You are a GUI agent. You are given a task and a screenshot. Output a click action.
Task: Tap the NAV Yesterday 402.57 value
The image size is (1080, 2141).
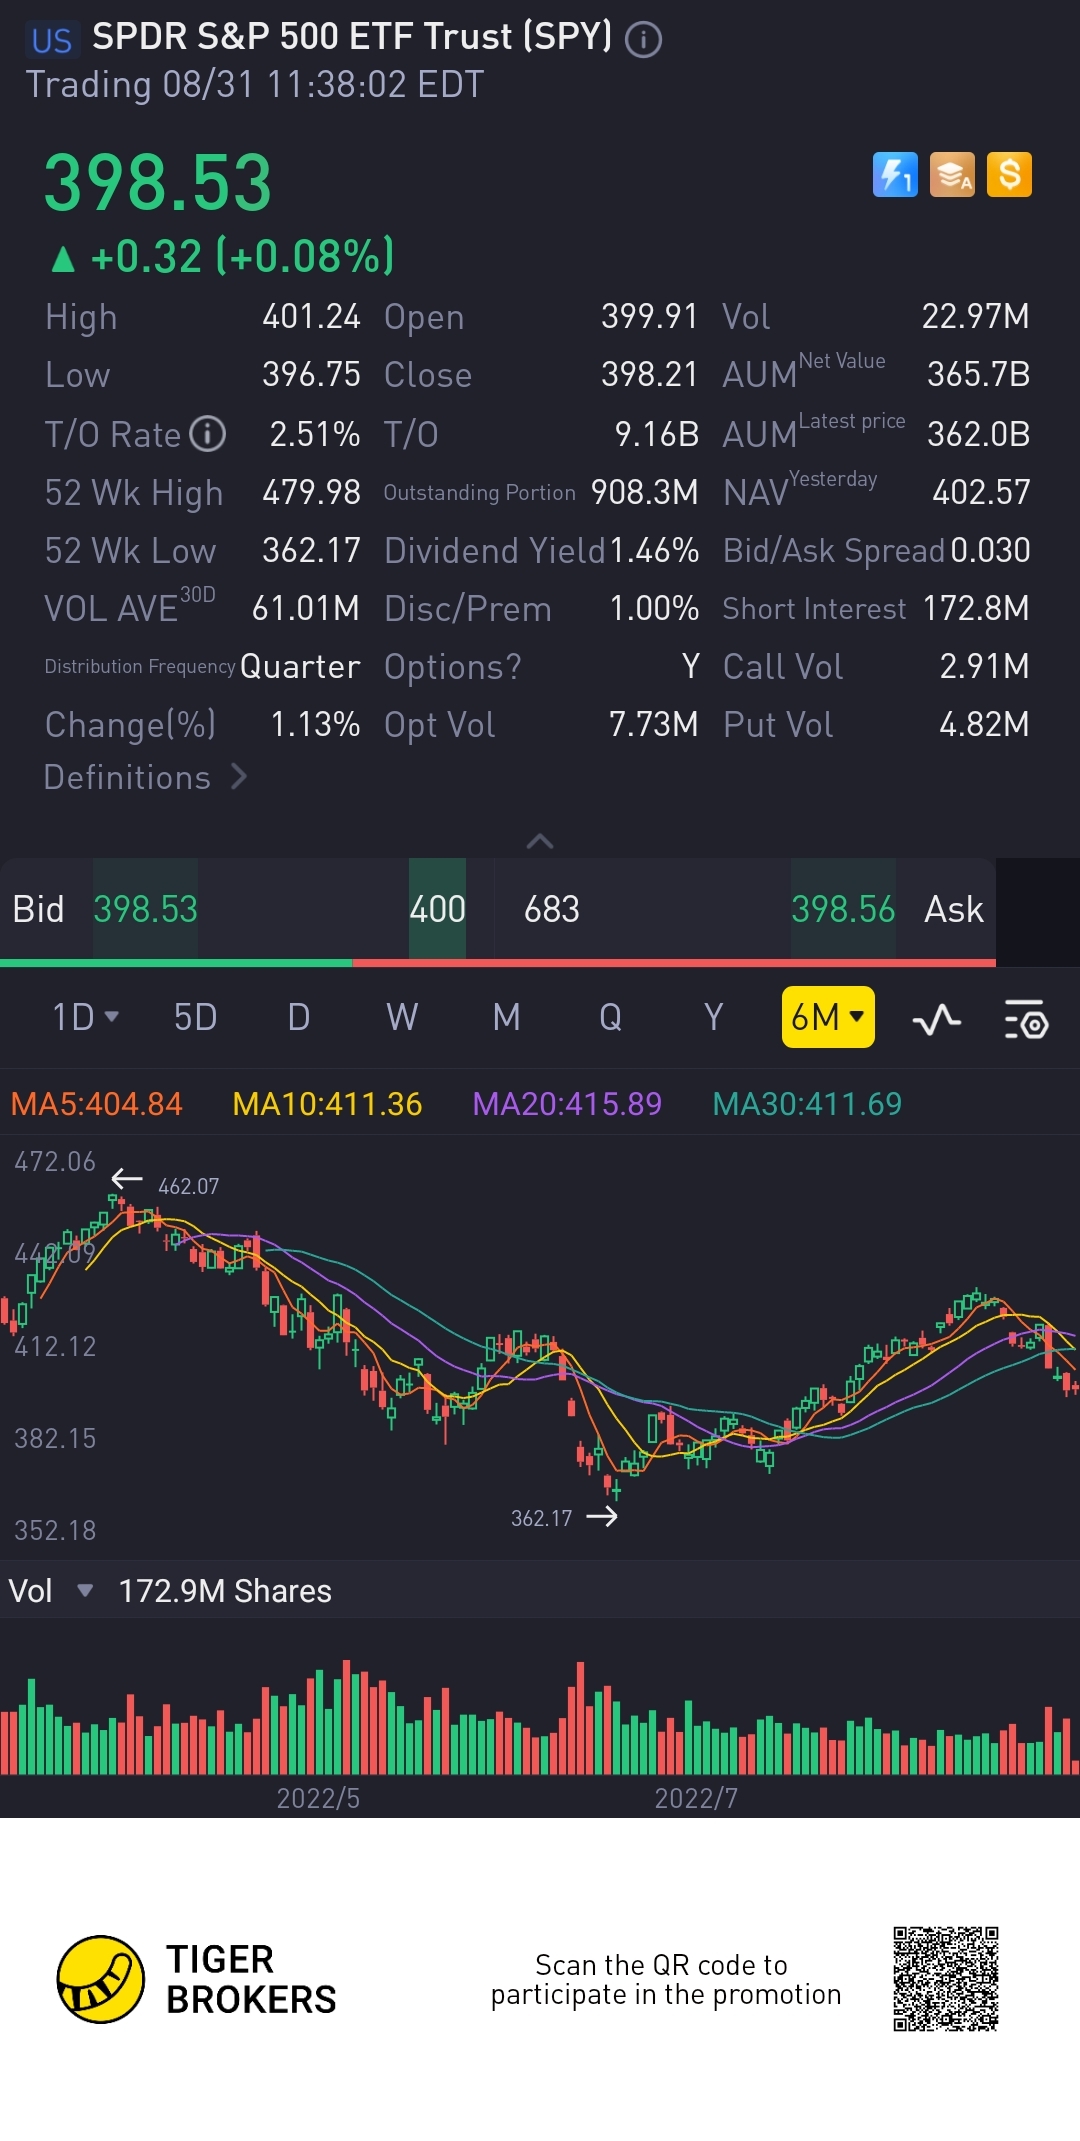981,492
